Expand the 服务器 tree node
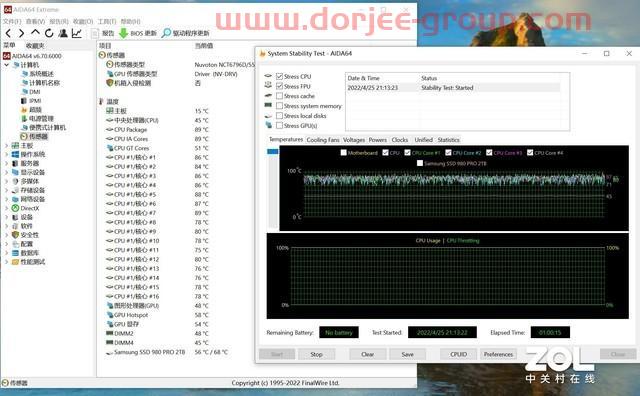Screen dimensions: 640x396 [7, 163]
